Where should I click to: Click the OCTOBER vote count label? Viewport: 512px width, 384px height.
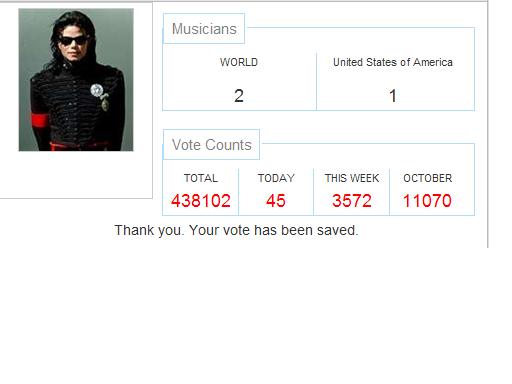[x=428, y=178]
